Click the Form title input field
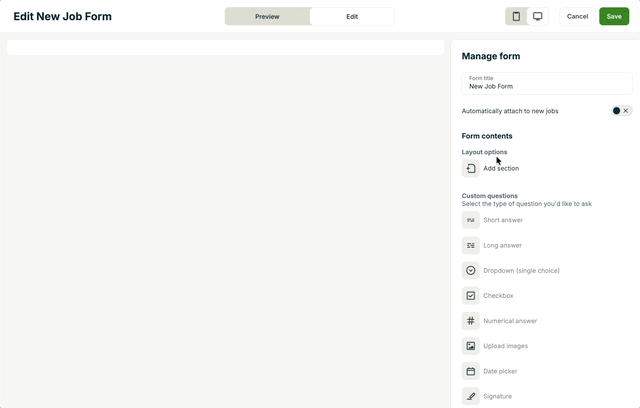Screen dimensions: 640x408 pos(547,83)
